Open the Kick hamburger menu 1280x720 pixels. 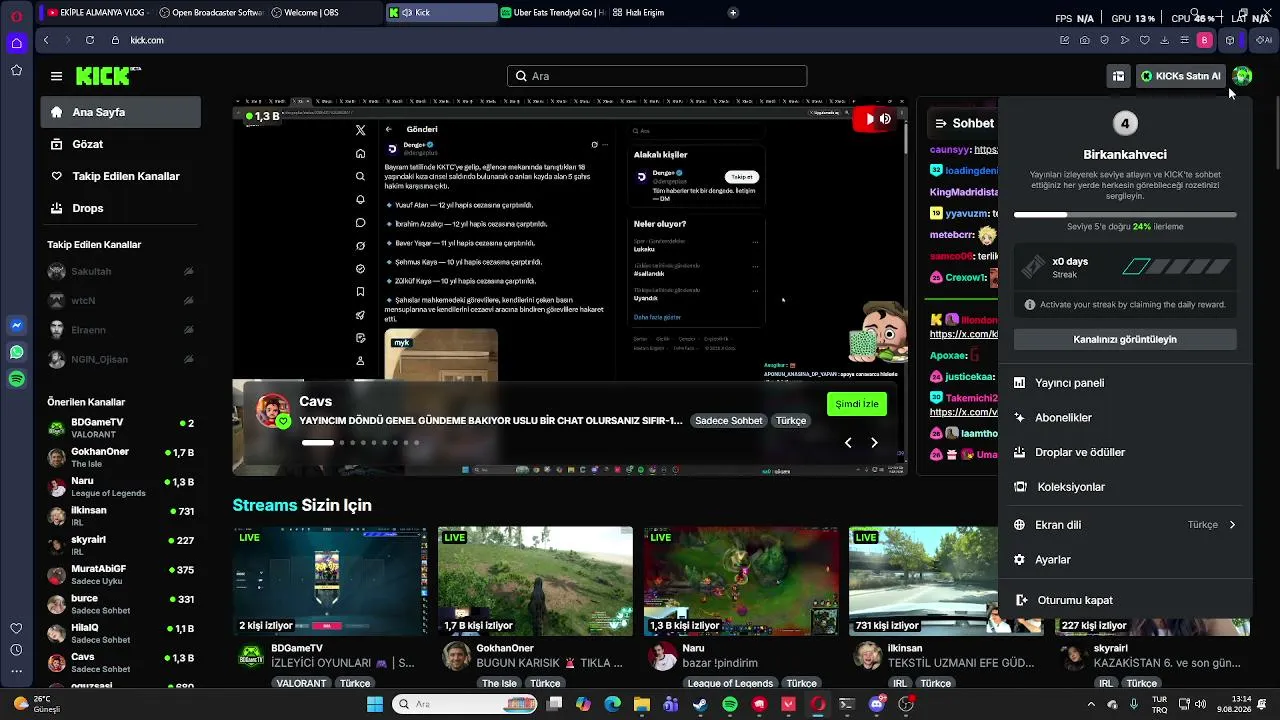pos(56,76)
